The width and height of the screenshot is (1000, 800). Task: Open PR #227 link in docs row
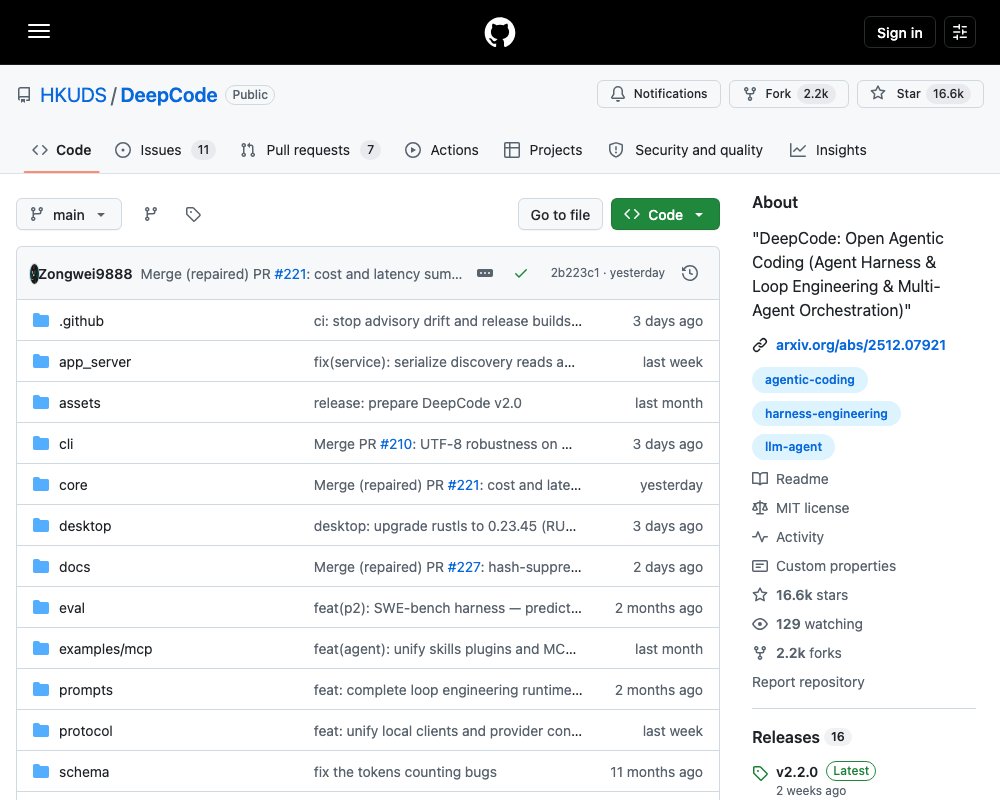464,567
